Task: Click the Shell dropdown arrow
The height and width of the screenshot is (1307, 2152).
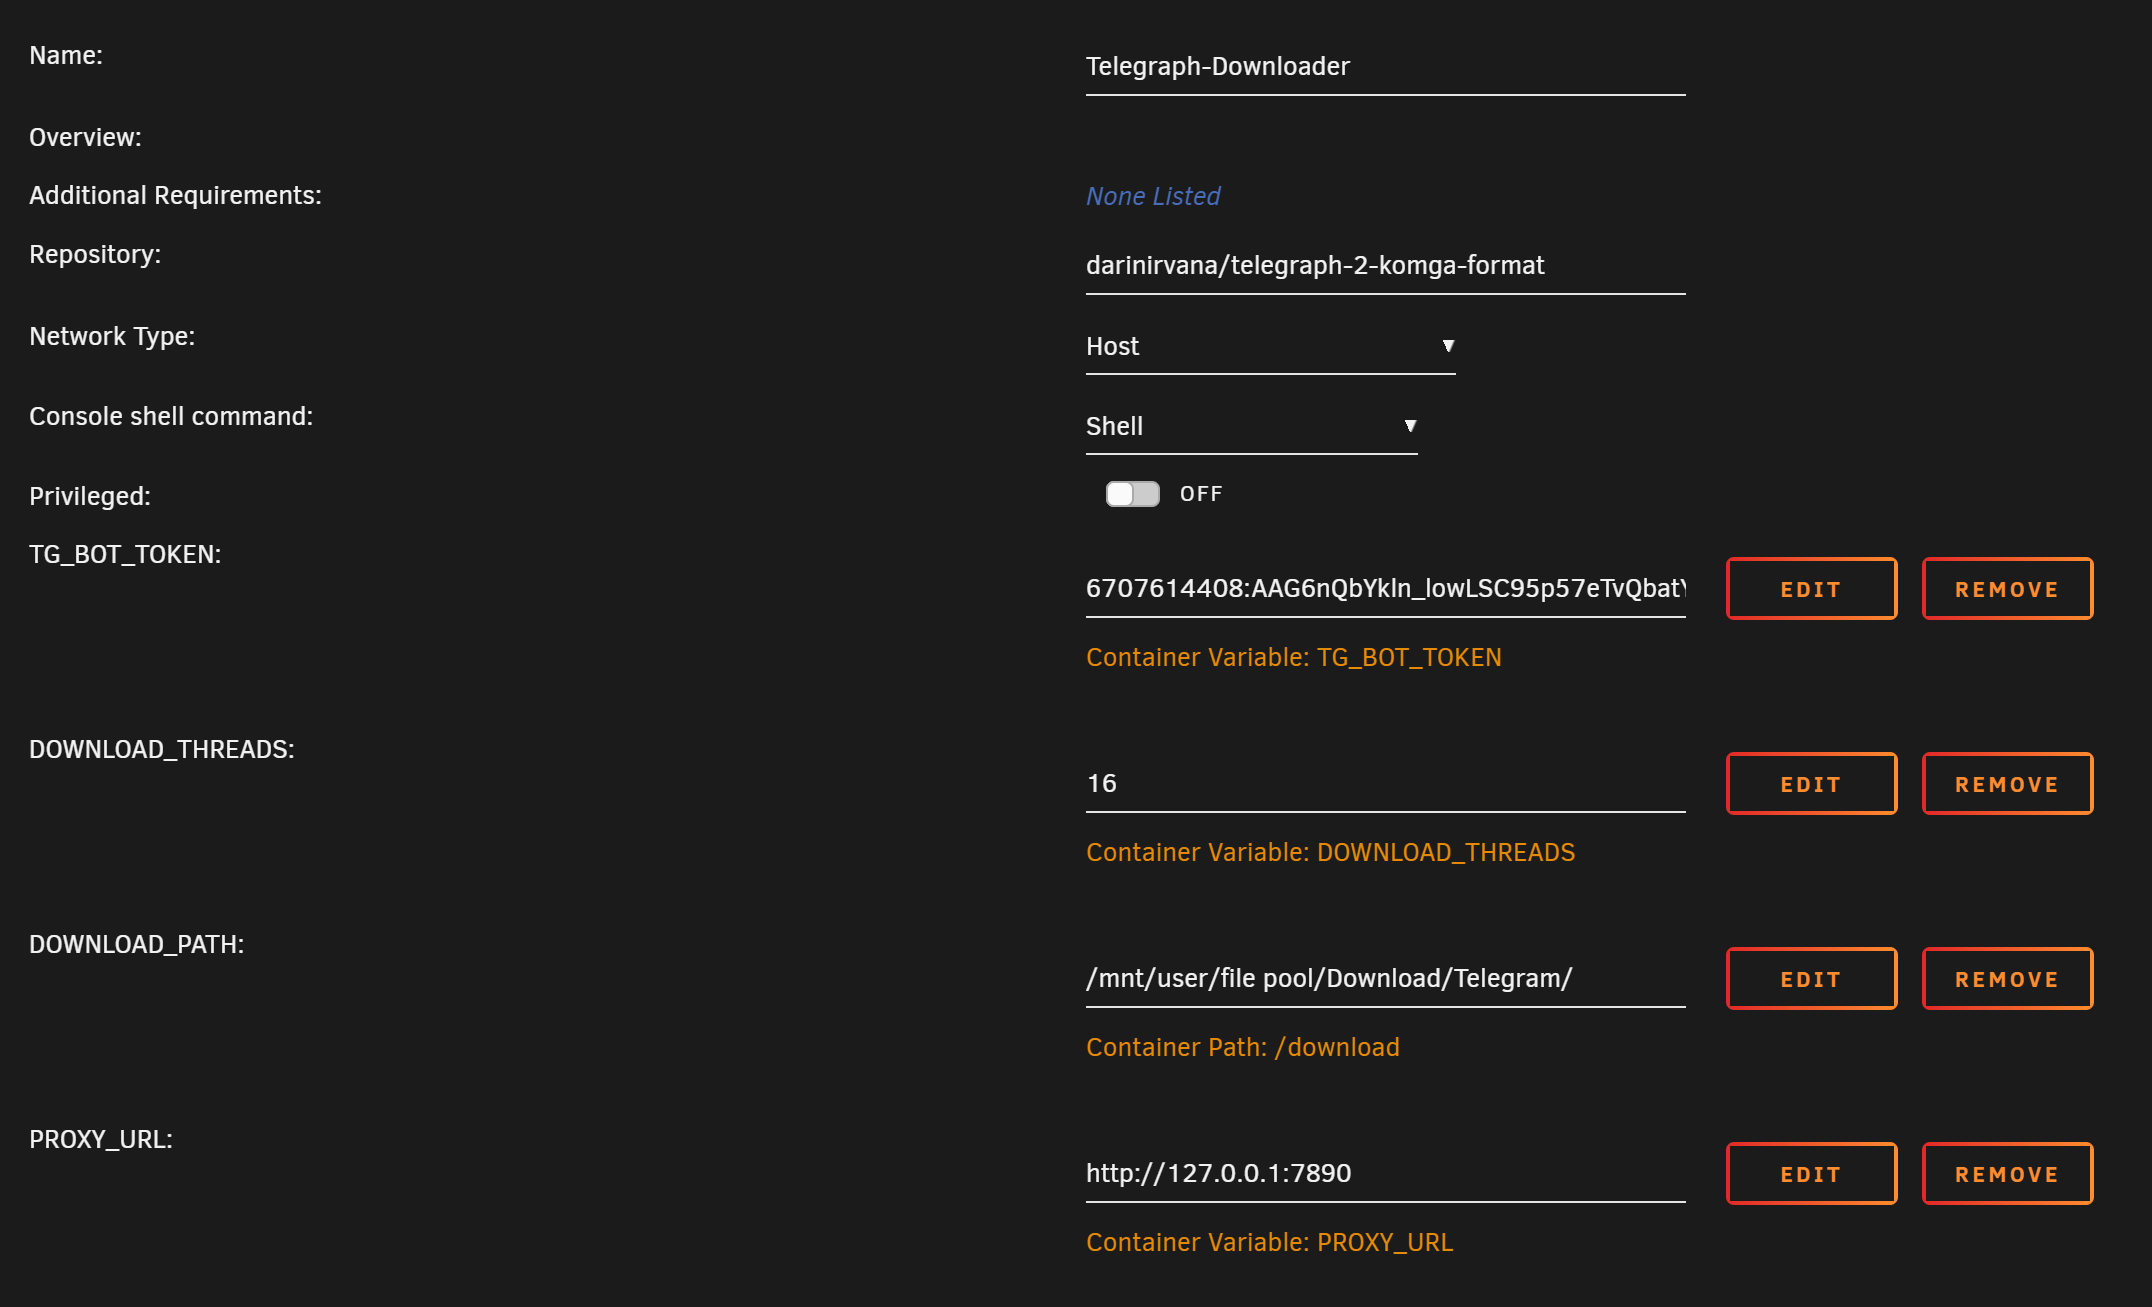Action: pyautogui.click(x=1410, y=426)
